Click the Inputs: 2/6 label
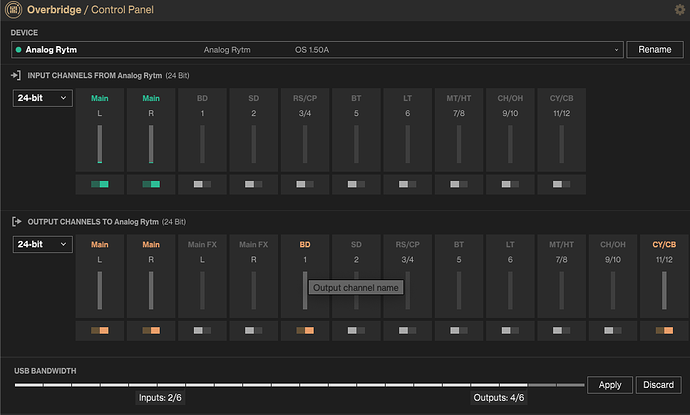This screenshot has width=690, height=415. (160, 398)
